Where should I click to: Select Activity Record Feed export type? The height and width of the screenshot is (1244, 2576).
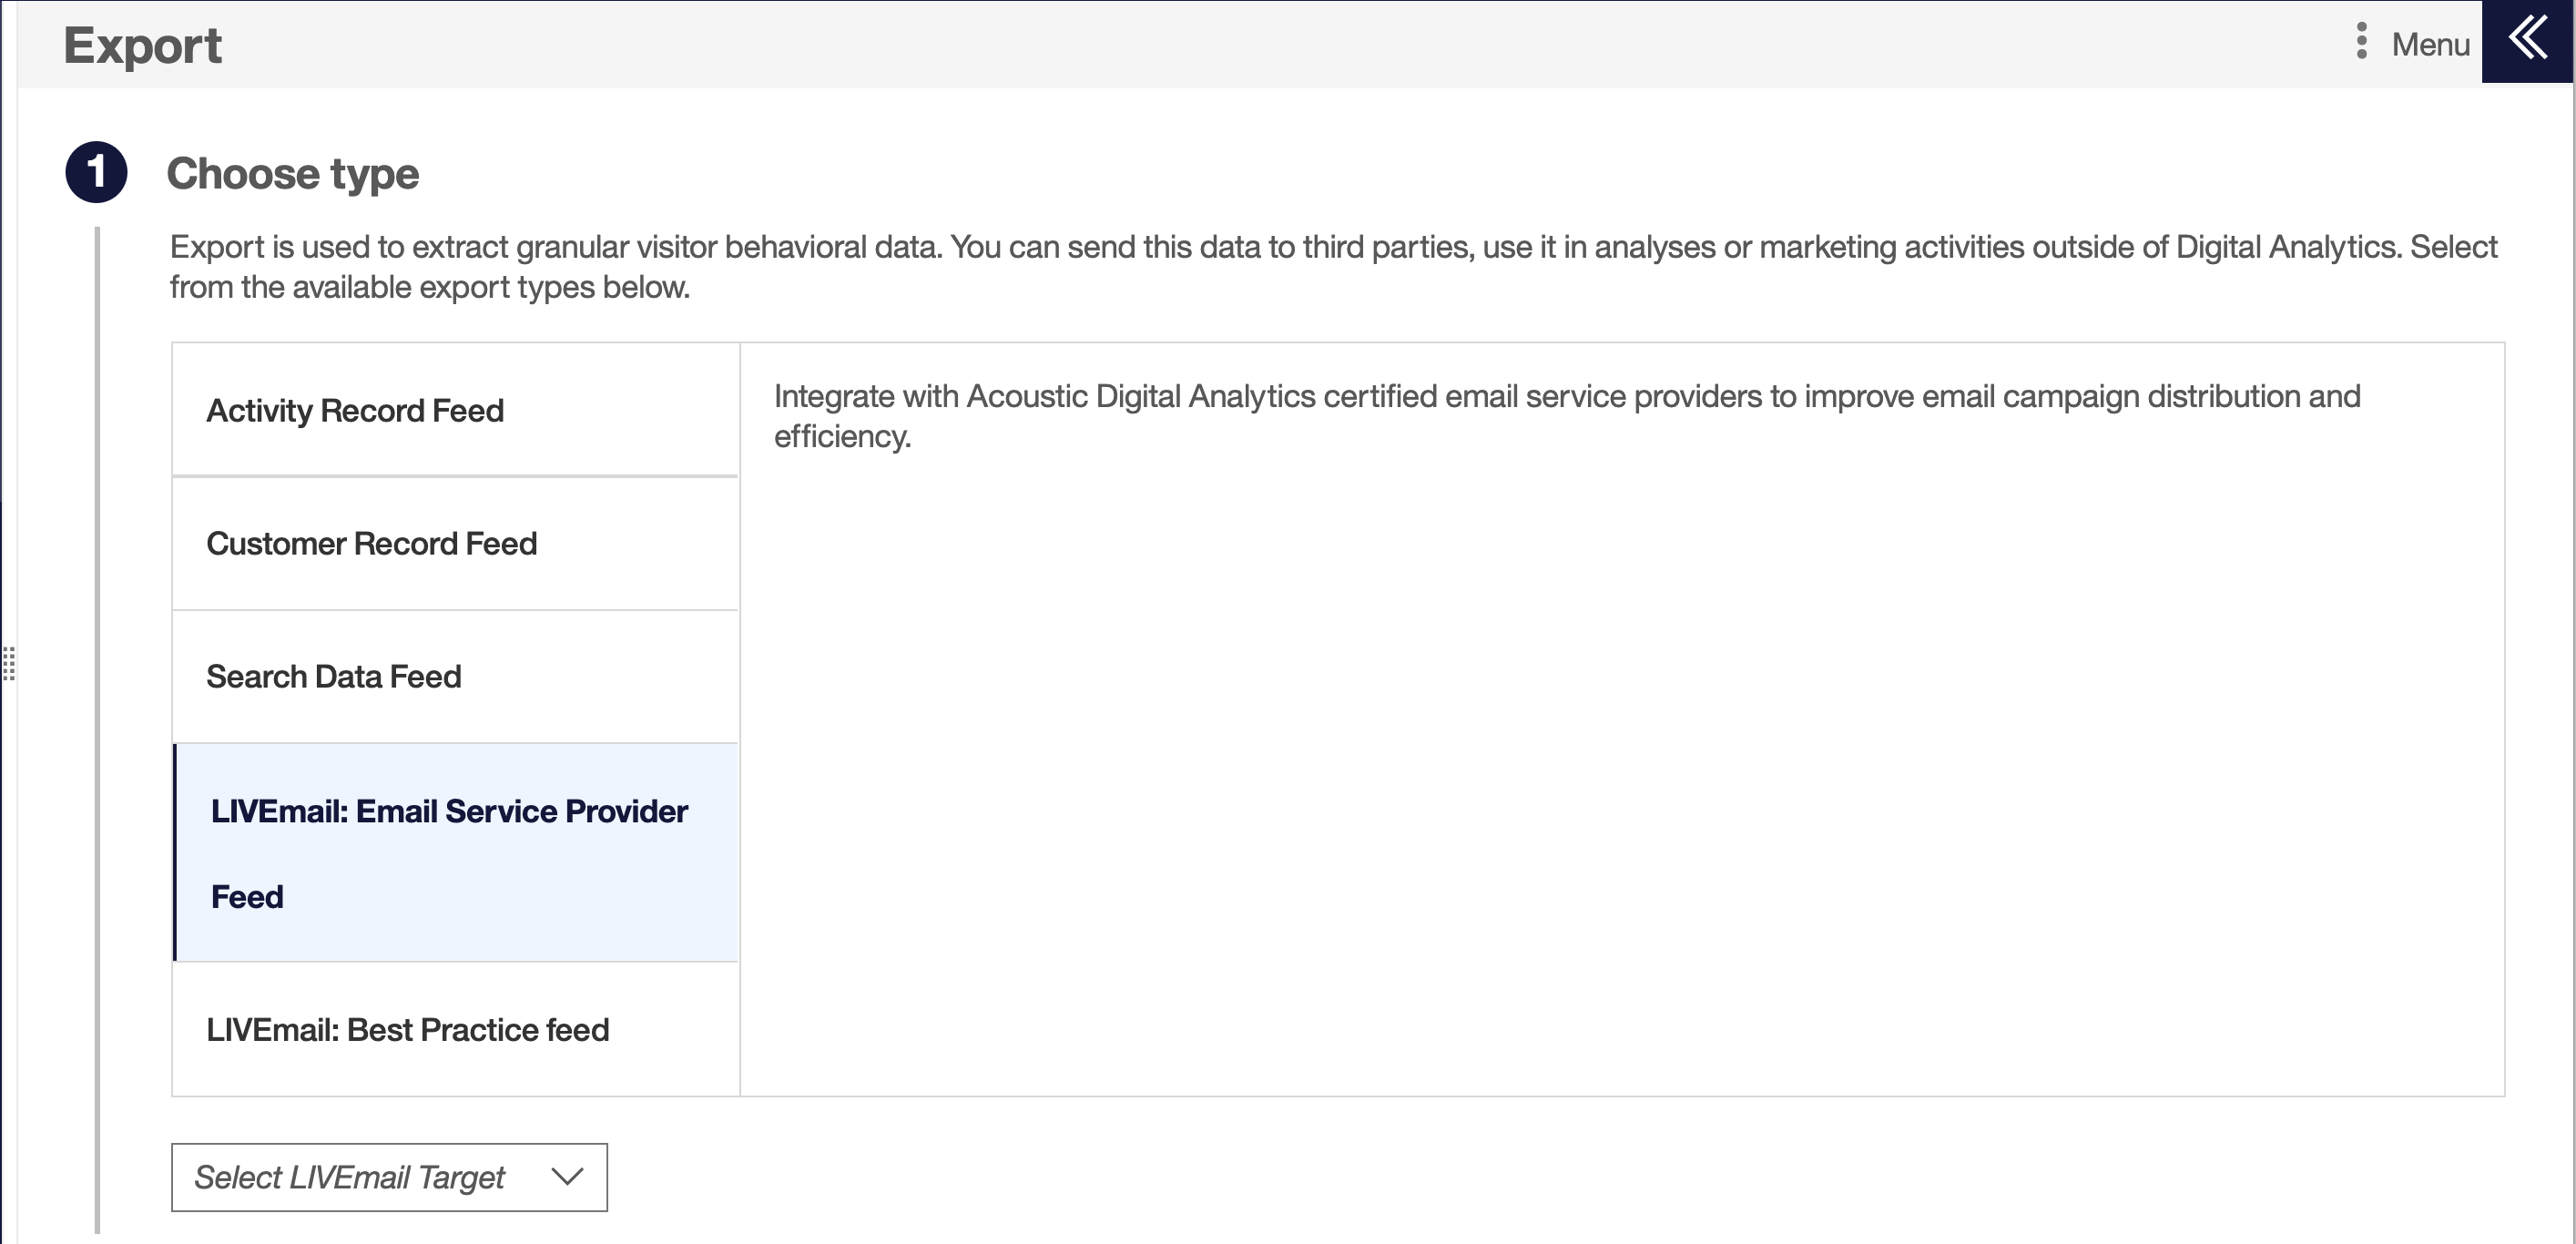click(x=455, y=410)
